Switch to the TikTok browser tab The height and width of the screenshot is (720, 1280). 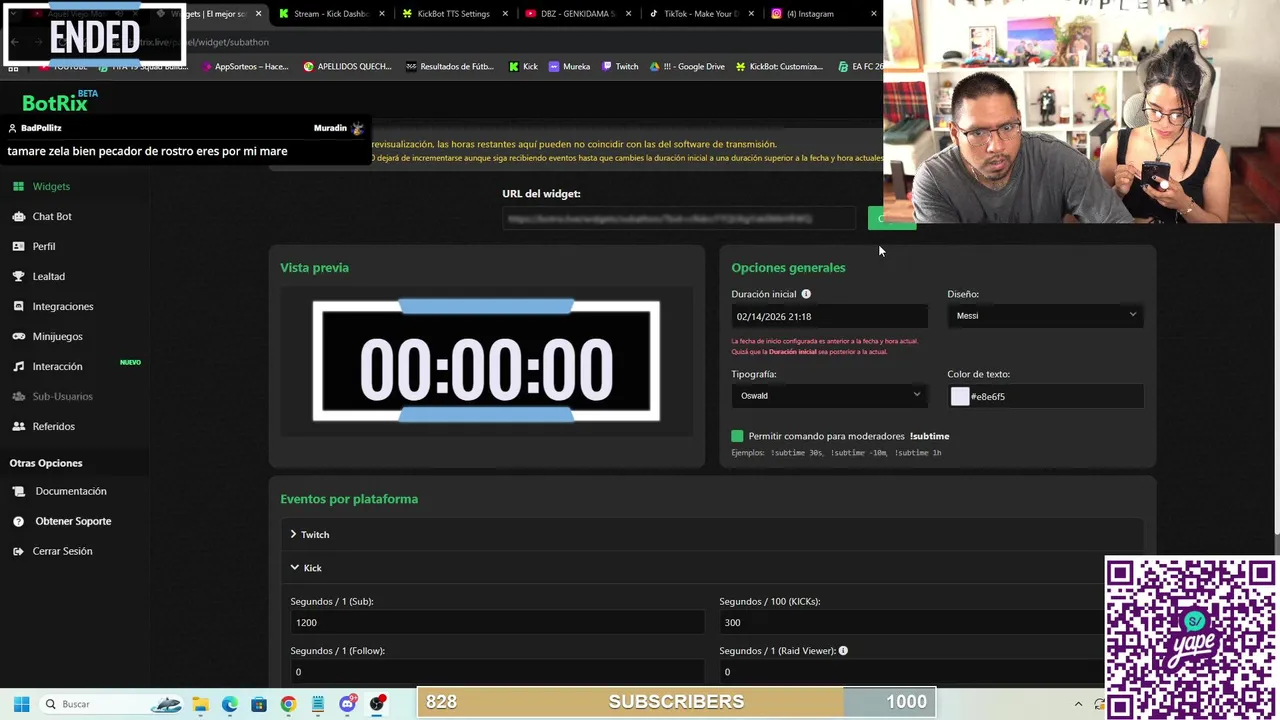701,14
